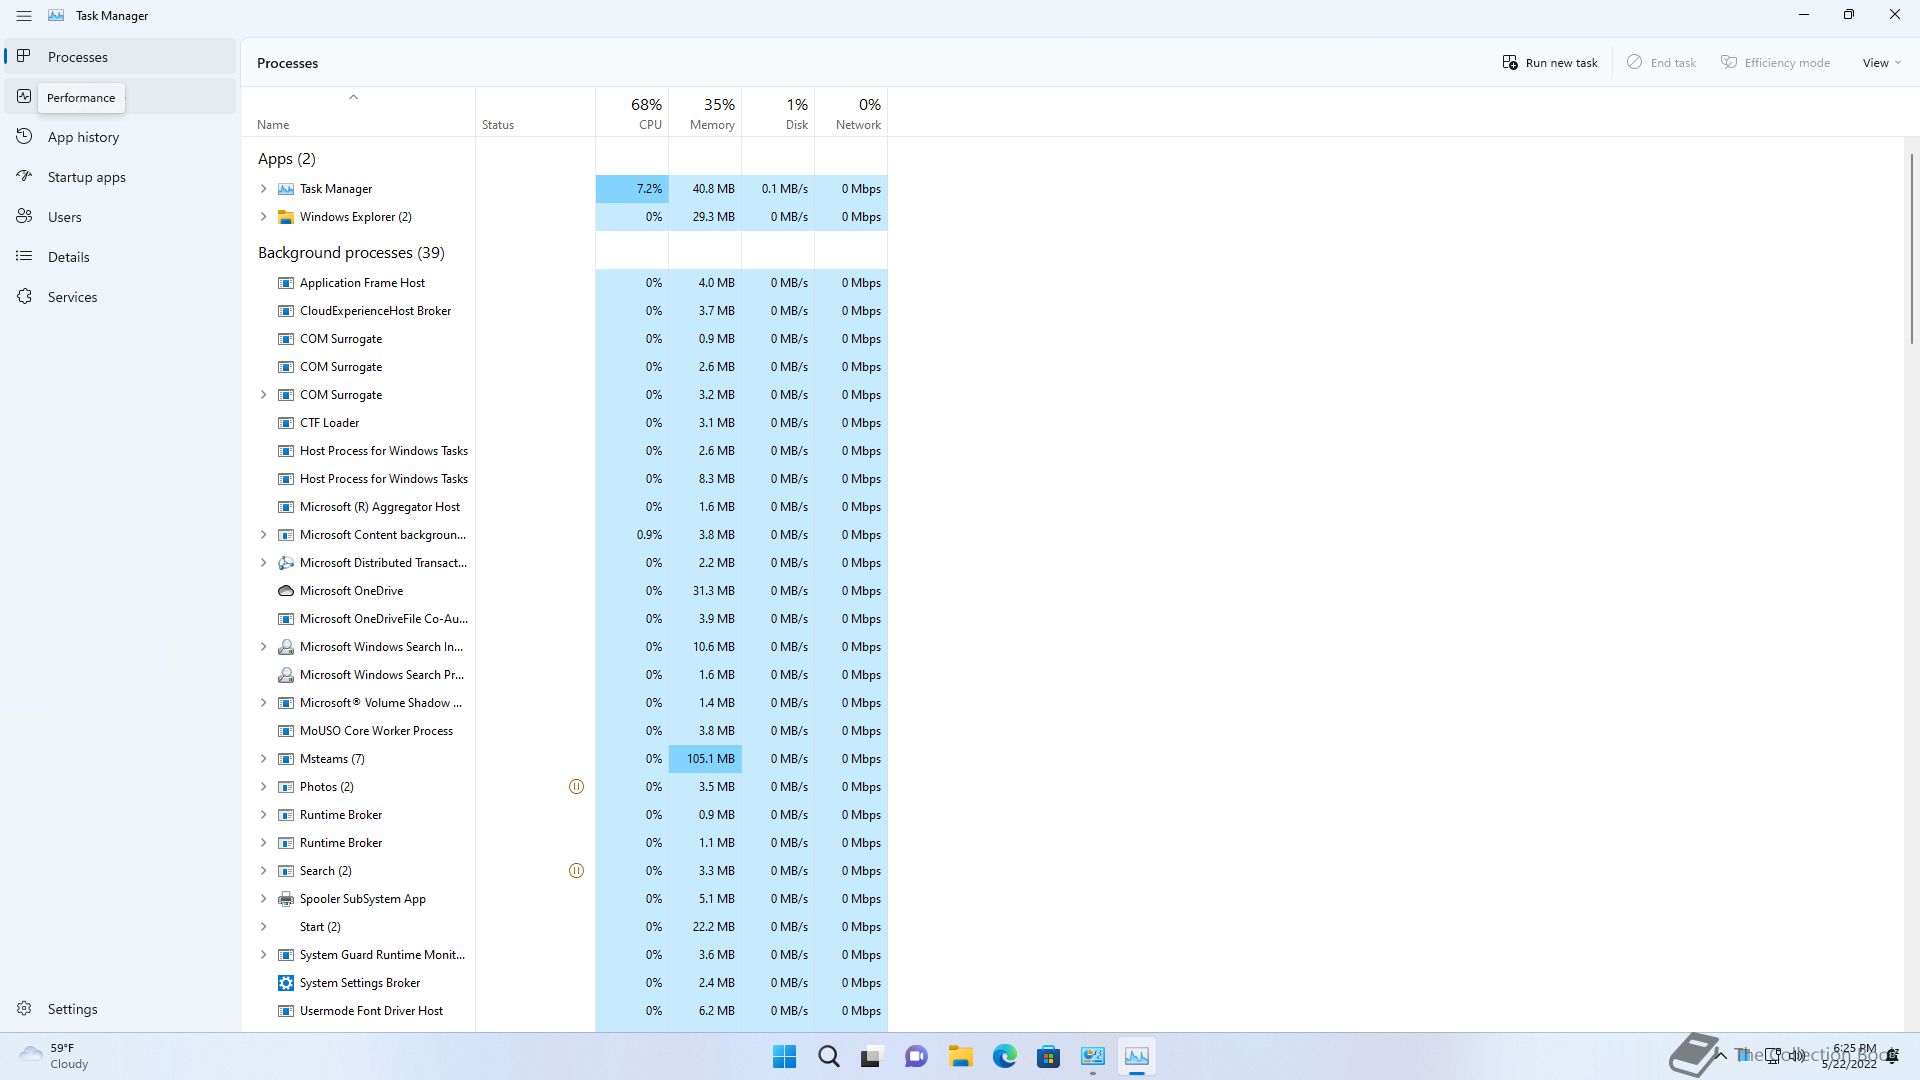Viewport: 1920px width, 1080px height.
Task: Sort by the Network column header
Action: 851,112
